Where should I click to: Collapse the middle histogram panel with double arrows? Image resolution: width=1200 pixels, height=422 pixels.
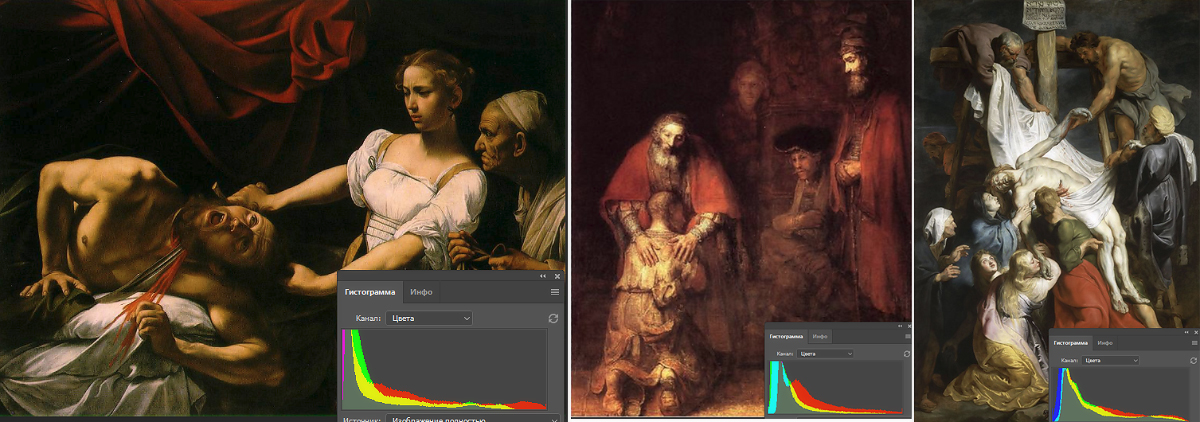pos(900,326)
